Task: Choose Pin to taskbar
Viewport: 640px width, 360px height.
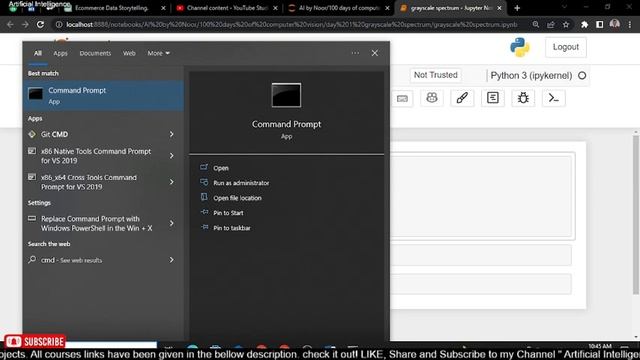Action: [232, 228]
